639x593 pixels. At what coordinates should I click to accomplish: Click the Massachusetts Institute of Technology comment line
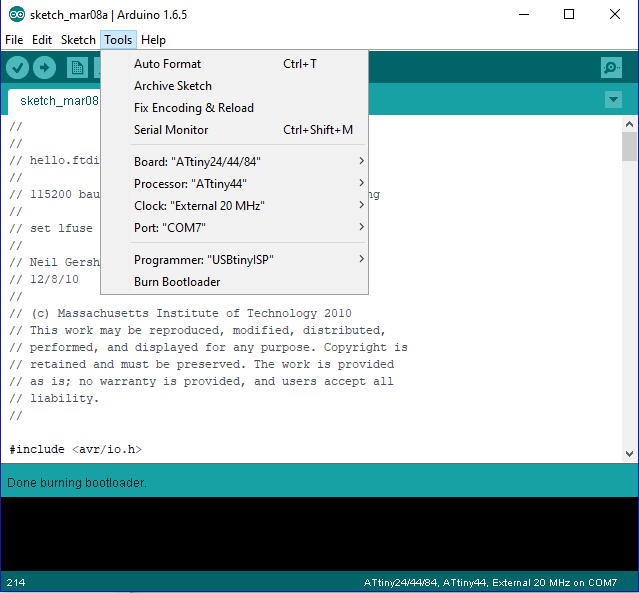181,313
